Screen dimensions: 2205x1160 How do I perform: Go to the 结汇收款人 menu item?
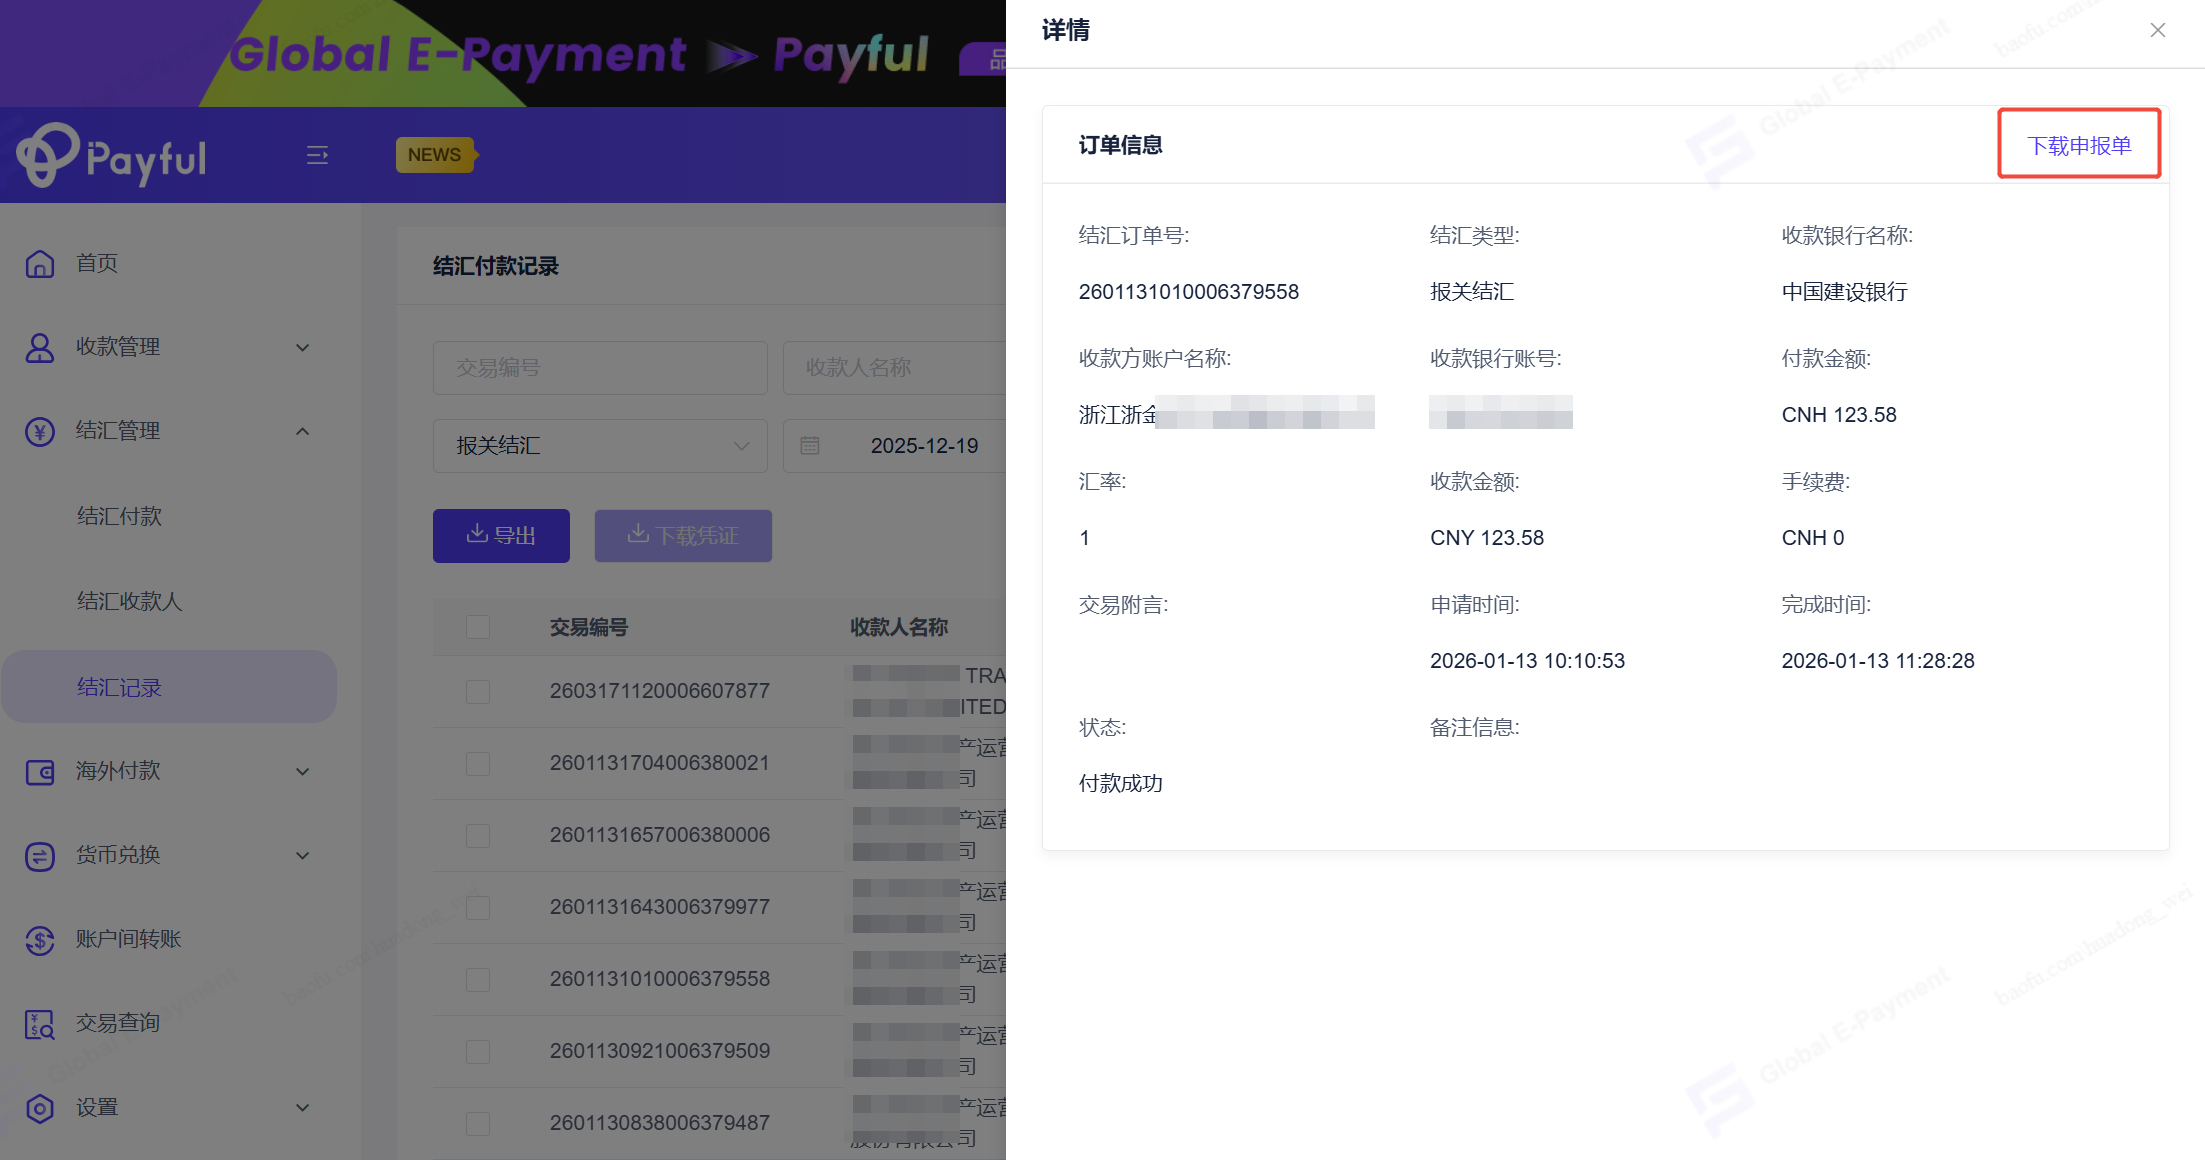click(130, 601)
